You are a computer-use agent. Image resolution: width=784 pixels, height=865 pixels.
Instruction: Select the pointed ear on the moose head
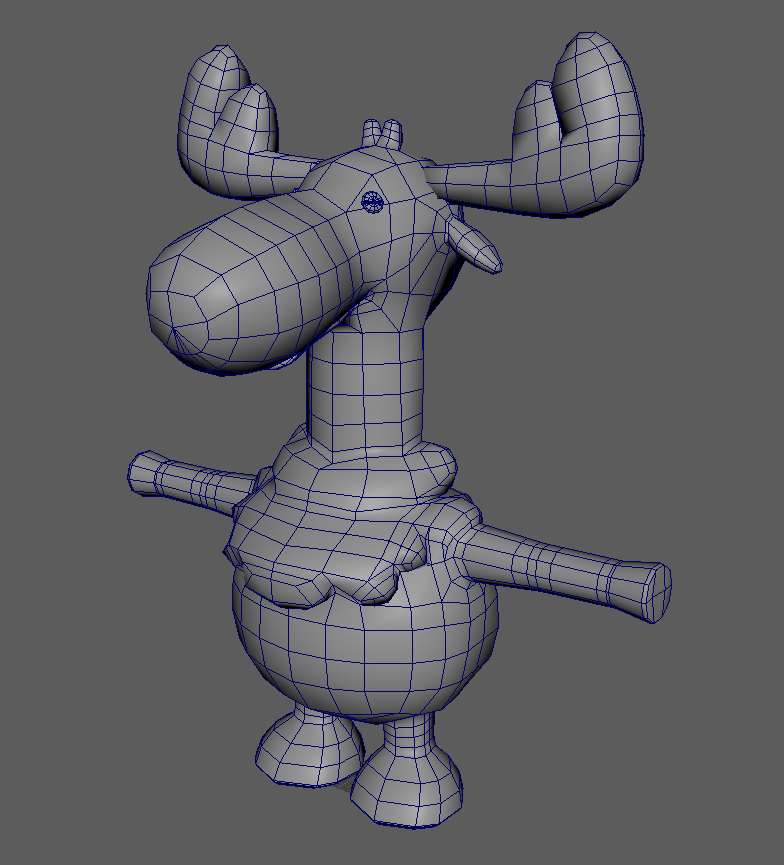(474, 245)
